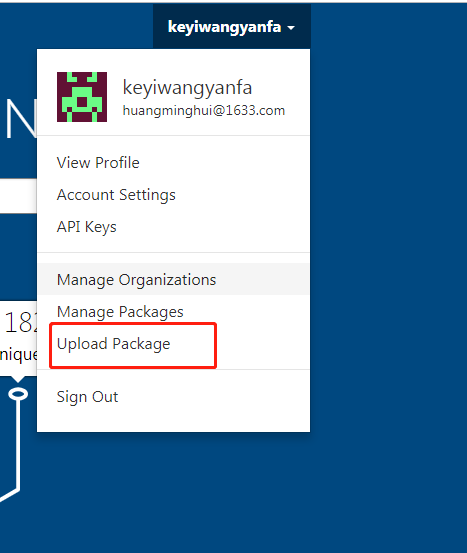
Task: Choose Upload Package
Action: tap(113, 344)
